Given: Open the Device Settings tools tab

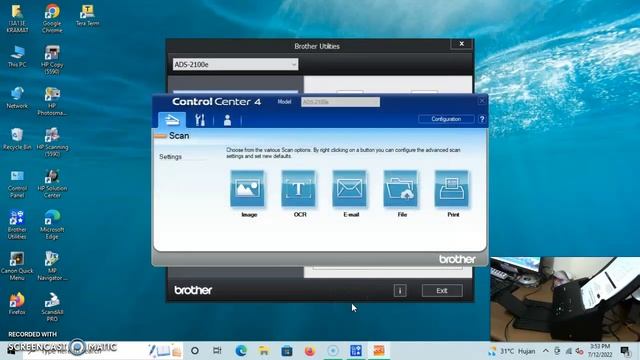Looking at the screenshot, I should coord(200,120).
